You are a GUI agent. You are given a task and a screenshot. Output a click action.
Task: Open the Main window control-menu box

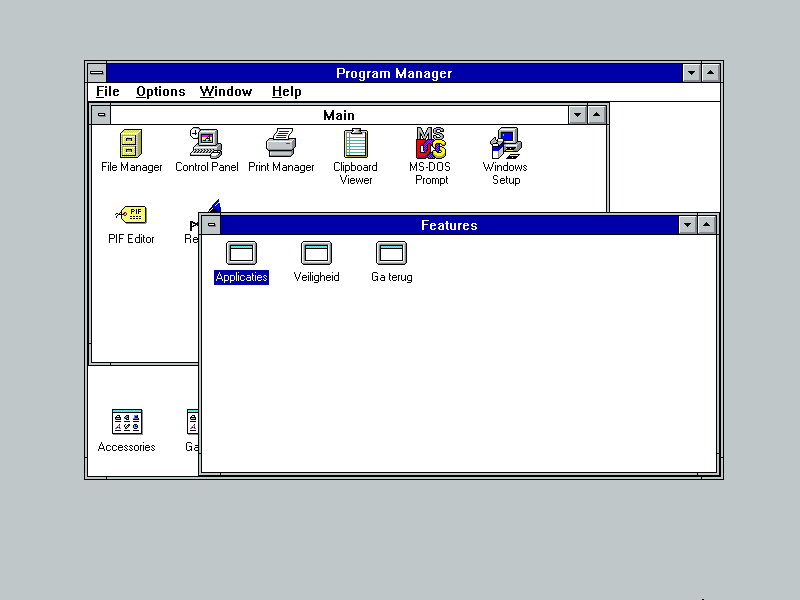(x=101, y=115)
